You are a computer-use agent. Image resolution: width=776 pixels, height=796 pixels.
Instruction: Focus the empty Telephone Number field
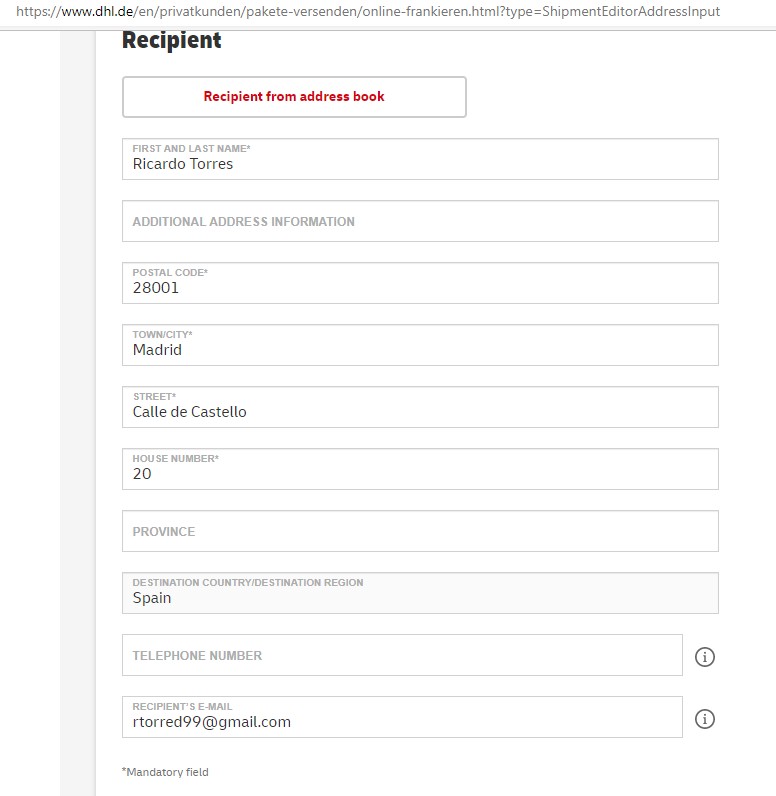[x=402, y=654]
